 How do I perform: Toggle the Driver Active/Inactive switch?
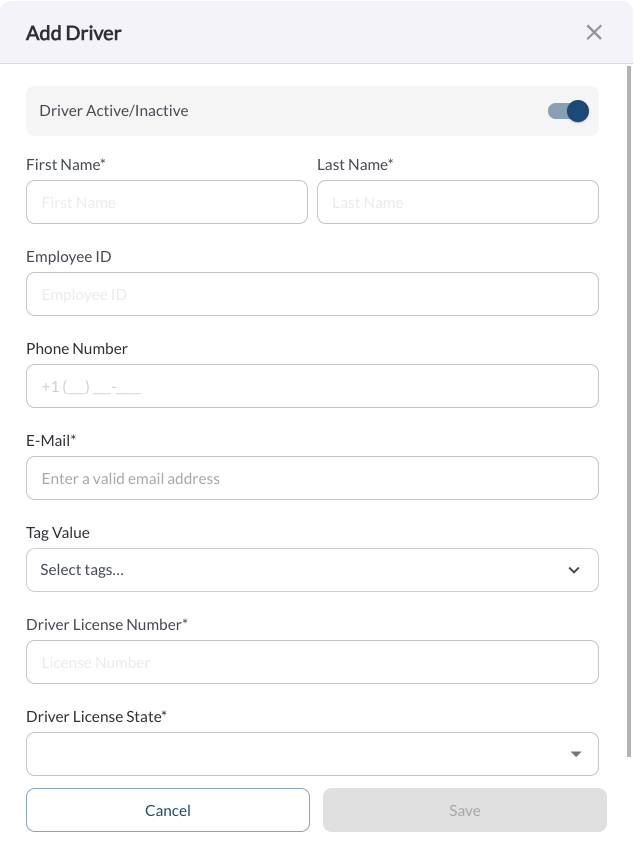point(568,111)
